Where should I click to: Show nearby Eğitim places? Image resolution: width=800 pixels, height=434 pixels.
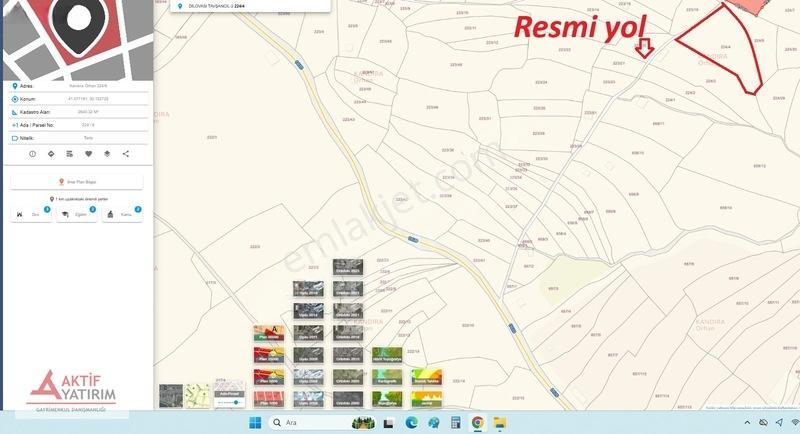pyautogui.click(x=77, y=214)
